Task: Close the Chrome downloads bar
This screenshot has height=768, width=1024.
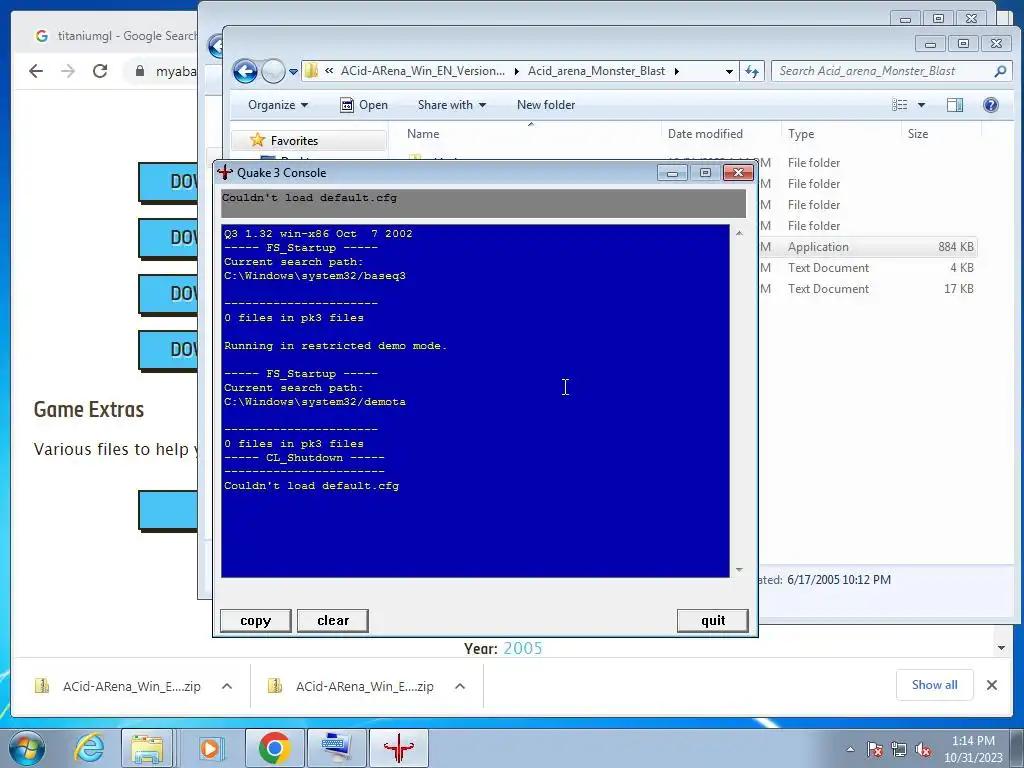Action: [x=991, y=685]
